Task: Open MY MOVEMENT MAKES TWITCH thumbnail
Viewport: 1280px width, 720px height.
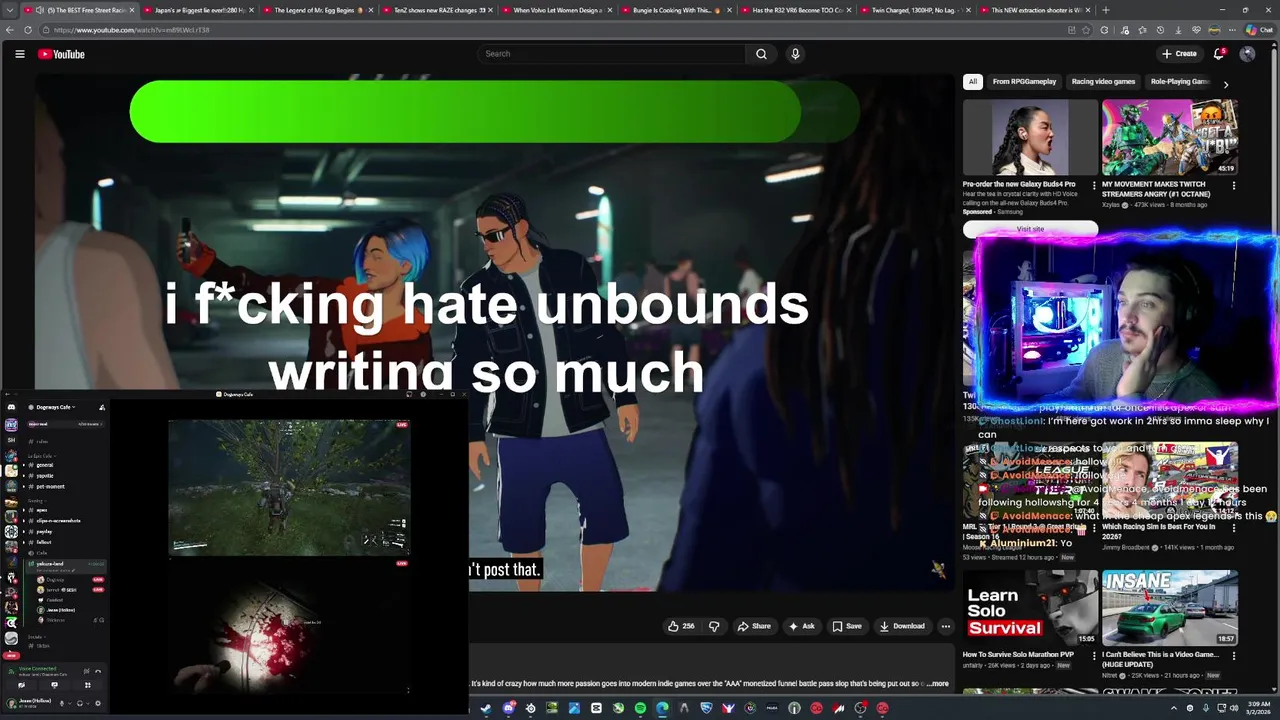Action: (x=1170, y=137)
